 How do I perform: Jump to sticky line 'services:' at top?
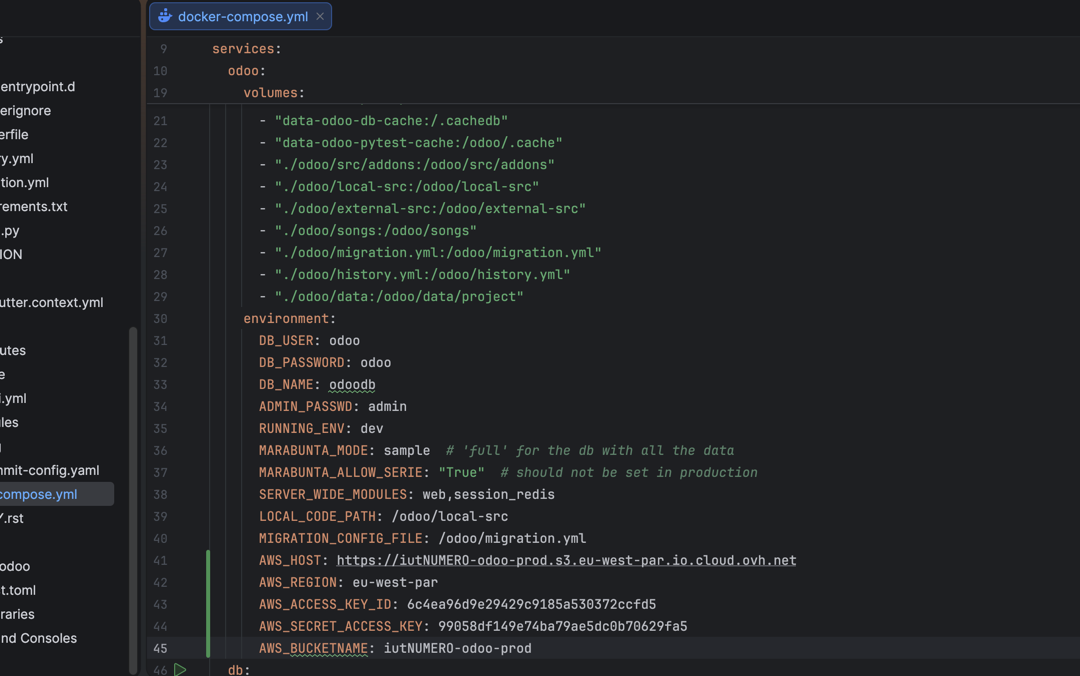(246, 49)
